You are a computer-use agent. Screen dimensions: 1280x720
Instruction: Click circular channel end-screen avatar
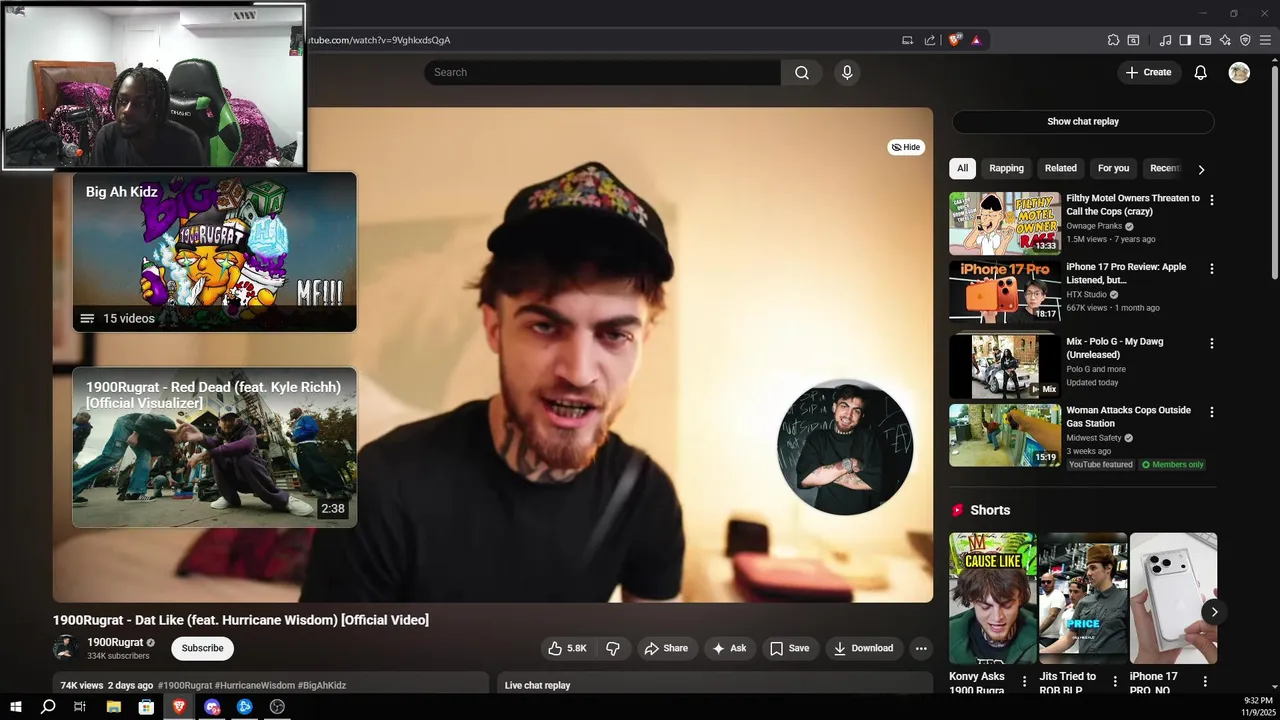coord(845,447)
